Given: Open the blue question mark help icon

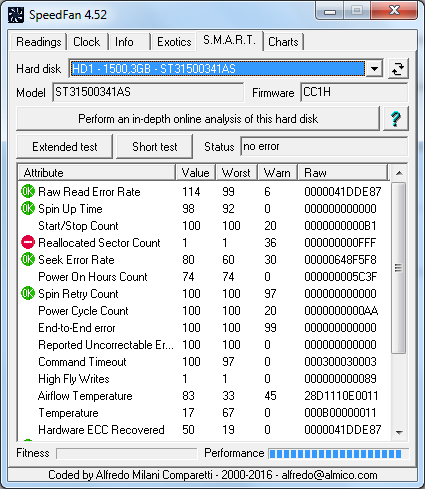Looking at the screenshot, I should [396, 119].
